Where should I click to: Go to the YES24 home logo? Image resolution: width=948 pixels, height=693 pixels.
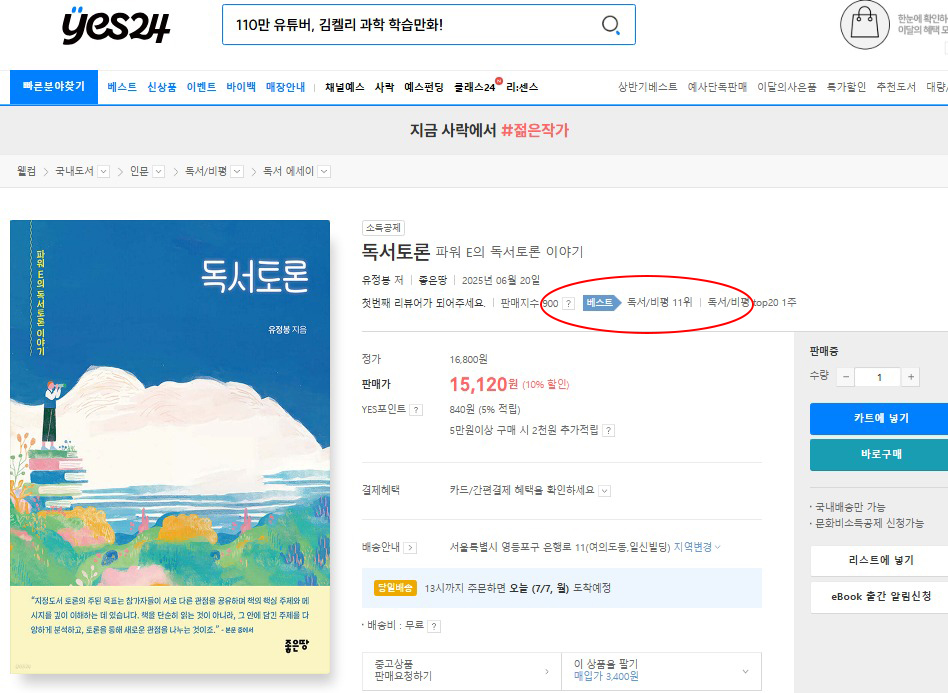[x=115, y=26]
